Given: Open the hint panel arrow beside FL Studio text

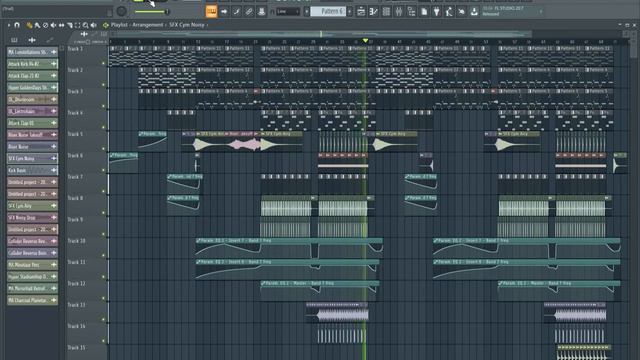Looking at the screenshot, I should click(541, 11).
